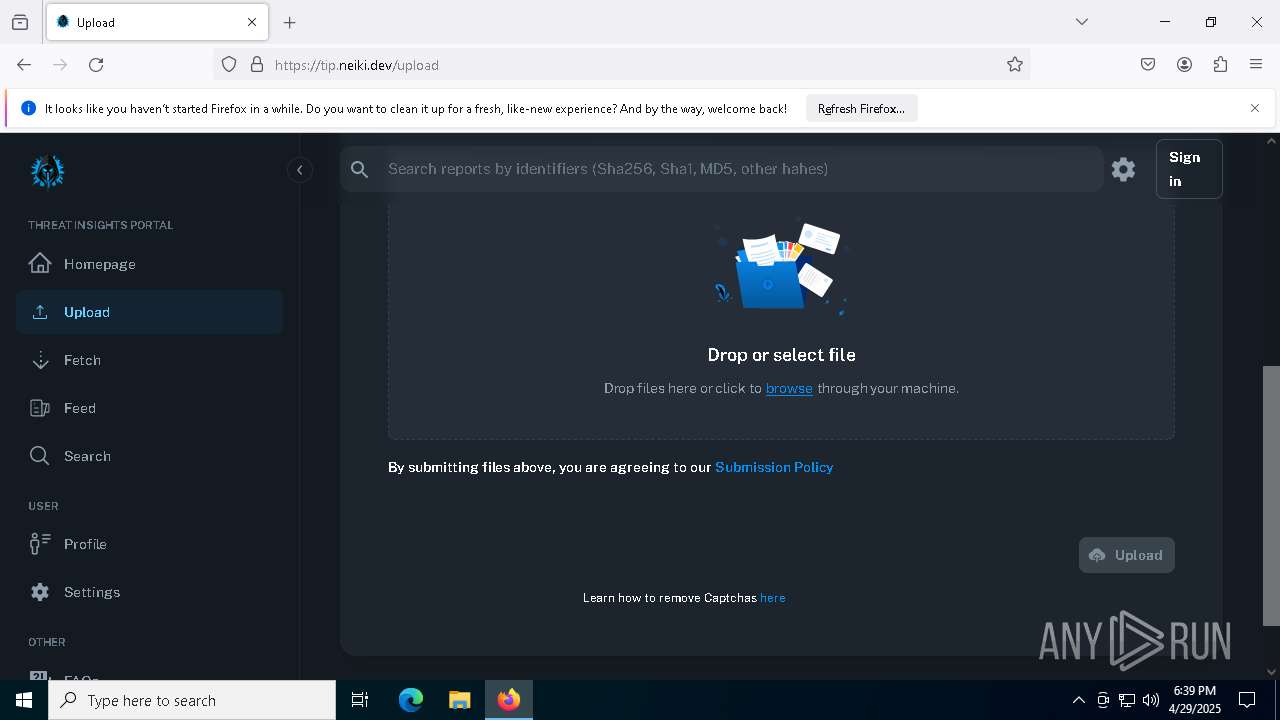Click the browser forward arrow

(x=60, y=65)
